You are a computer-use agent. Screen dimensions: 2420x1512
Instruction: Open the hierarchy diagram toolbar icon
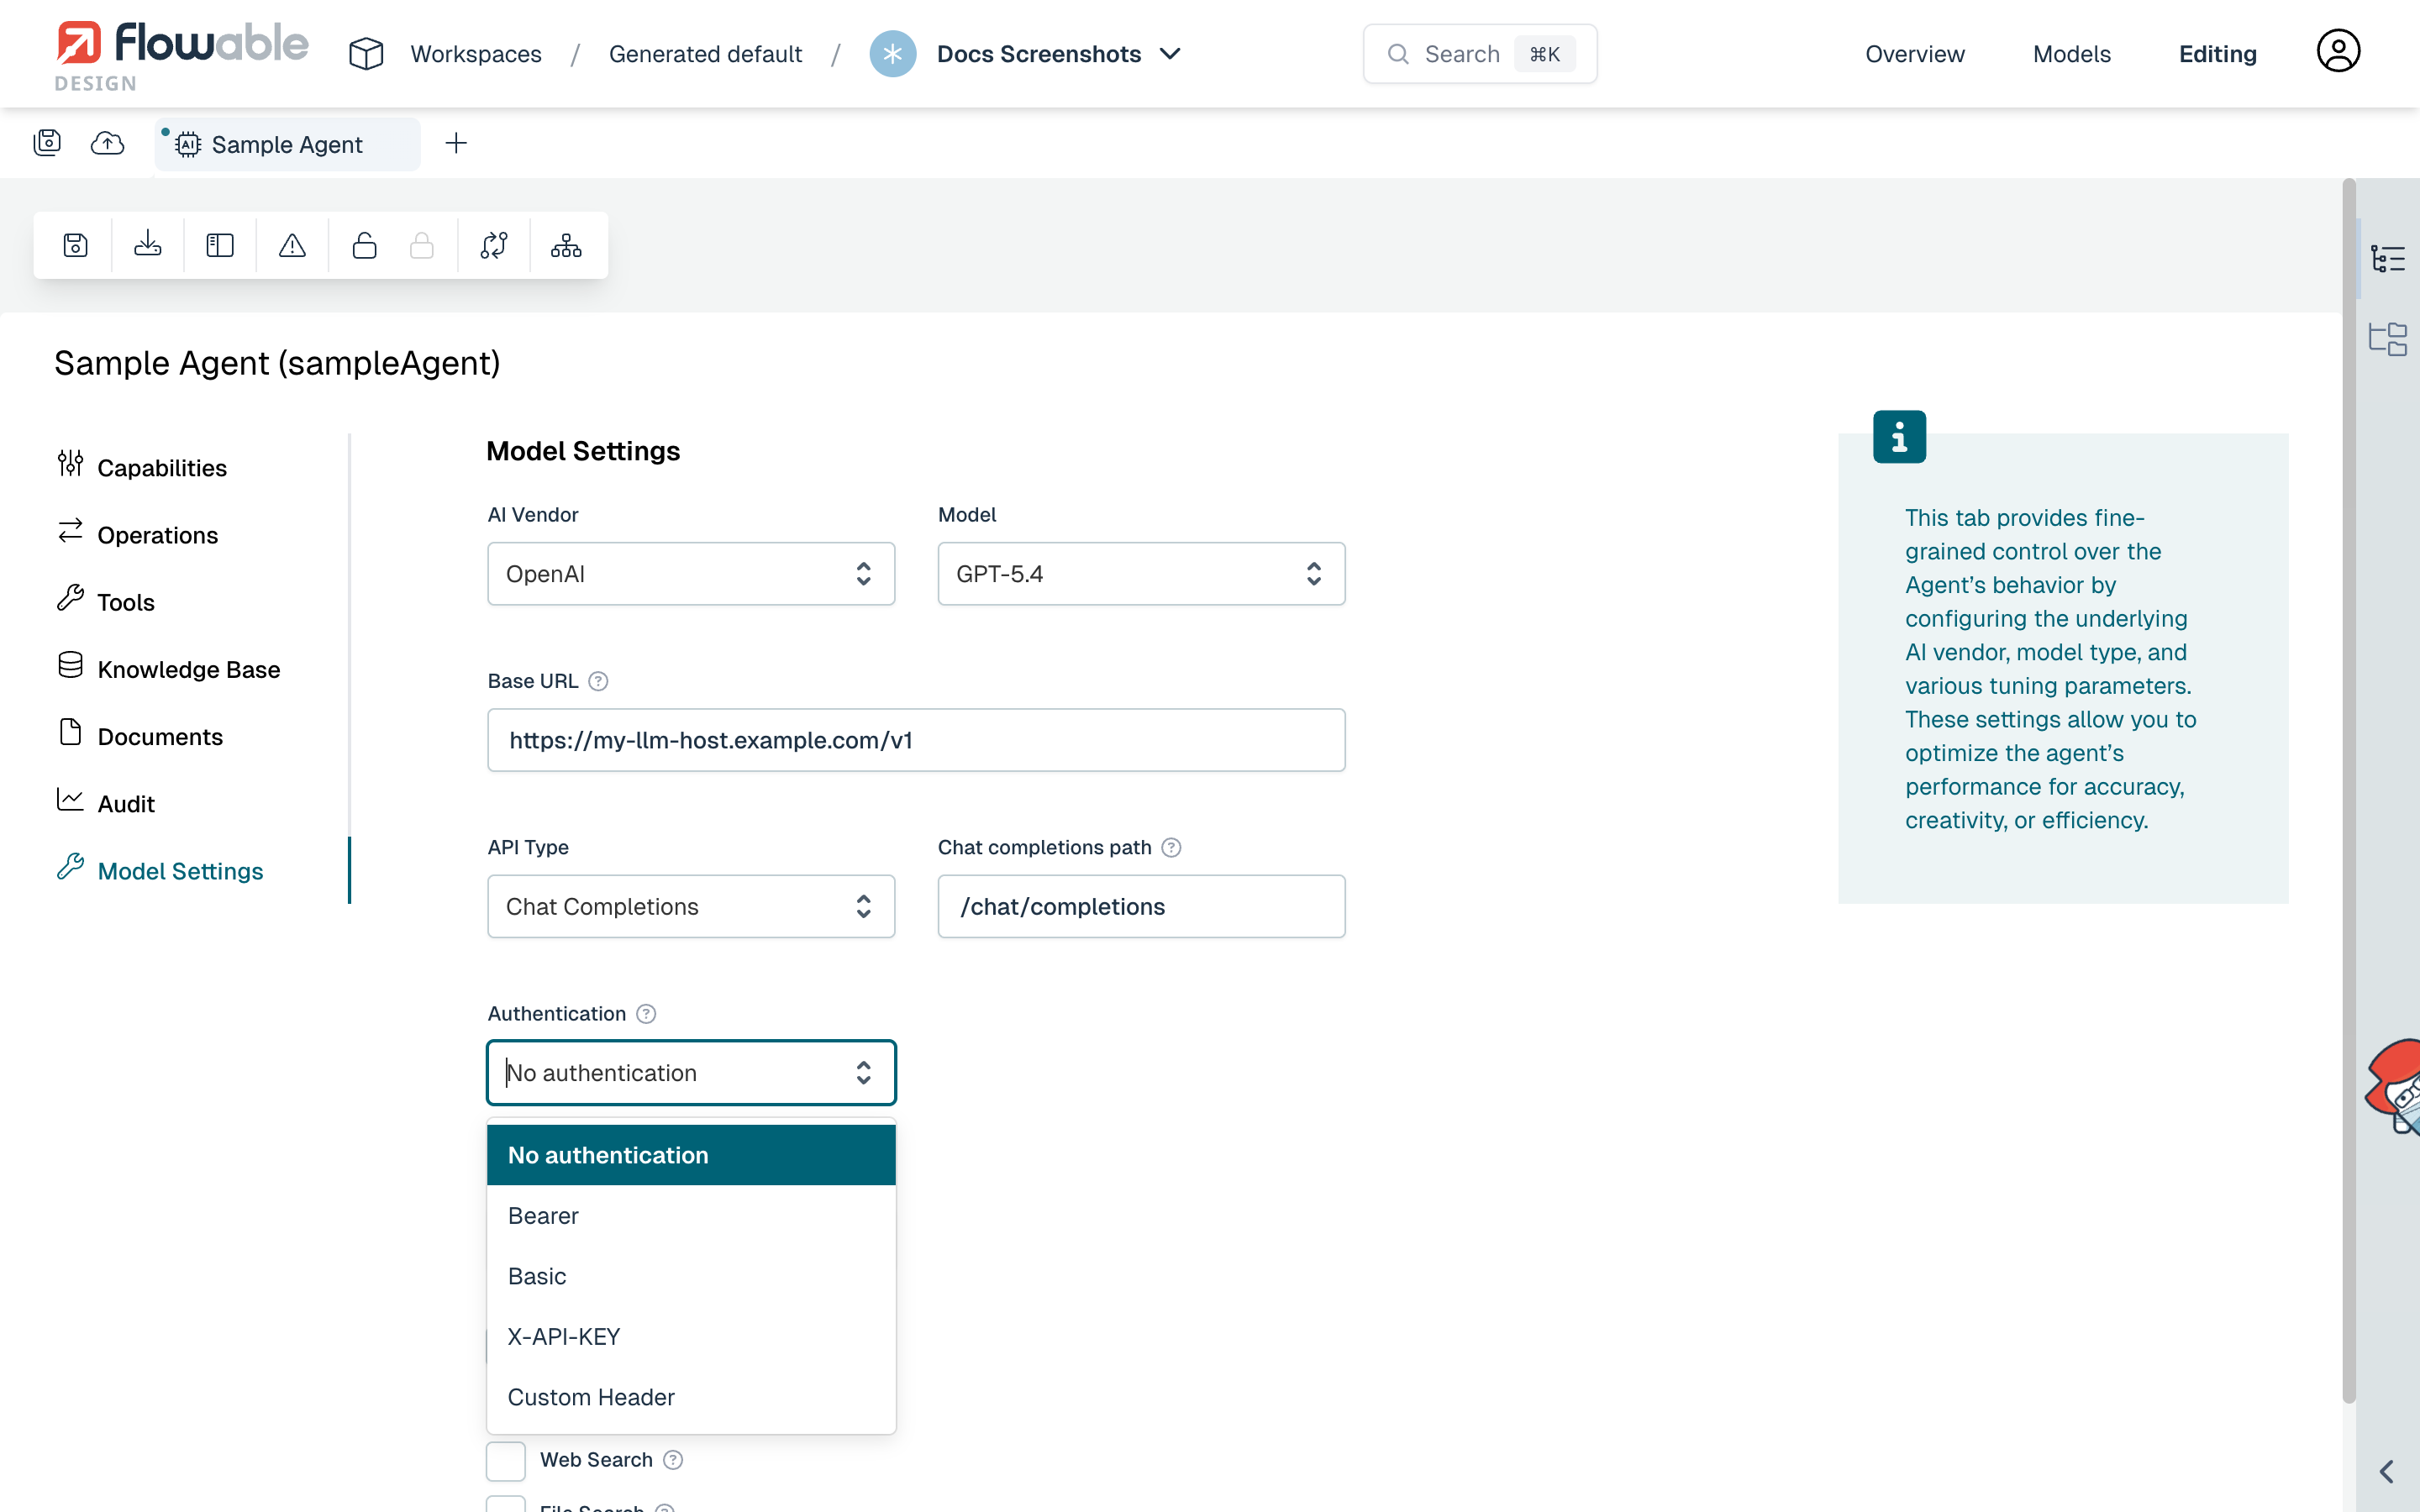pyautogui.click(x=566, y=245)
